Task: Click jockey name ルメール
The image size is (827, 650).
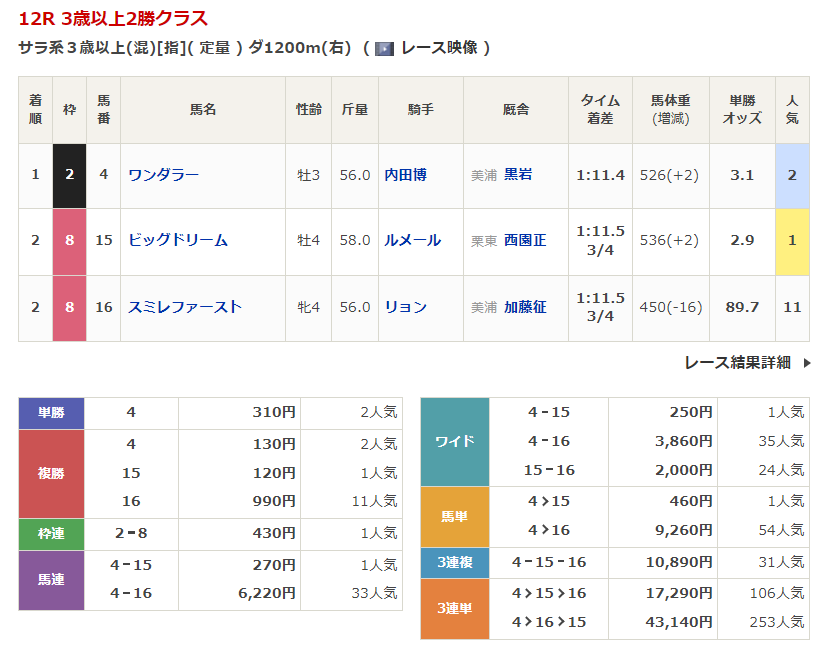Action: (412, 241)
